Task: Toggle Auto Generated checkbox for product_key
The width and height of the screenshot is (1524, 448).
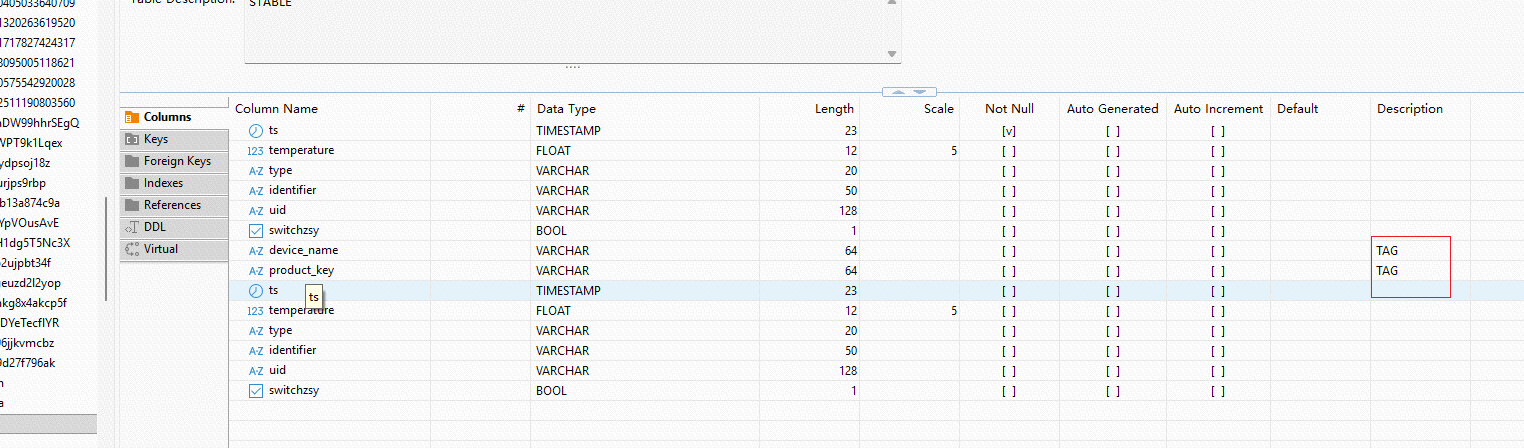Action: 1112,271
